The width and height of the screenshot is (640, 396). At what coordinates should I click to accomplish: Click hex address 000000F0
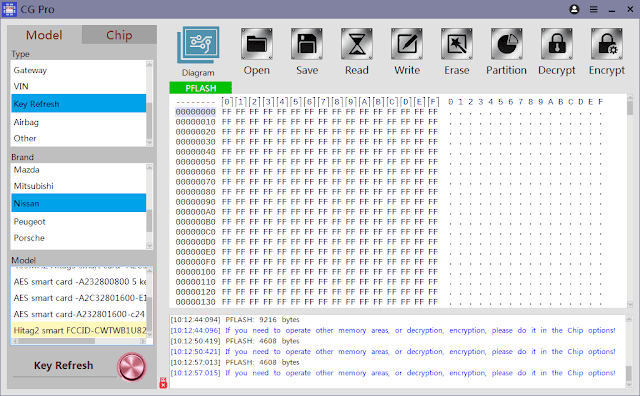point(196,262)
